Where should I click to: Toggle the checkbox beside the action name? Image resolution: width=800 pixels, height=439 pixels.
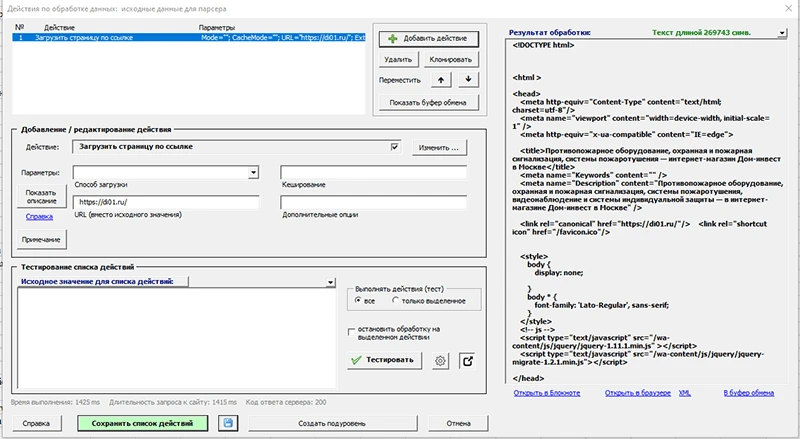394,147
